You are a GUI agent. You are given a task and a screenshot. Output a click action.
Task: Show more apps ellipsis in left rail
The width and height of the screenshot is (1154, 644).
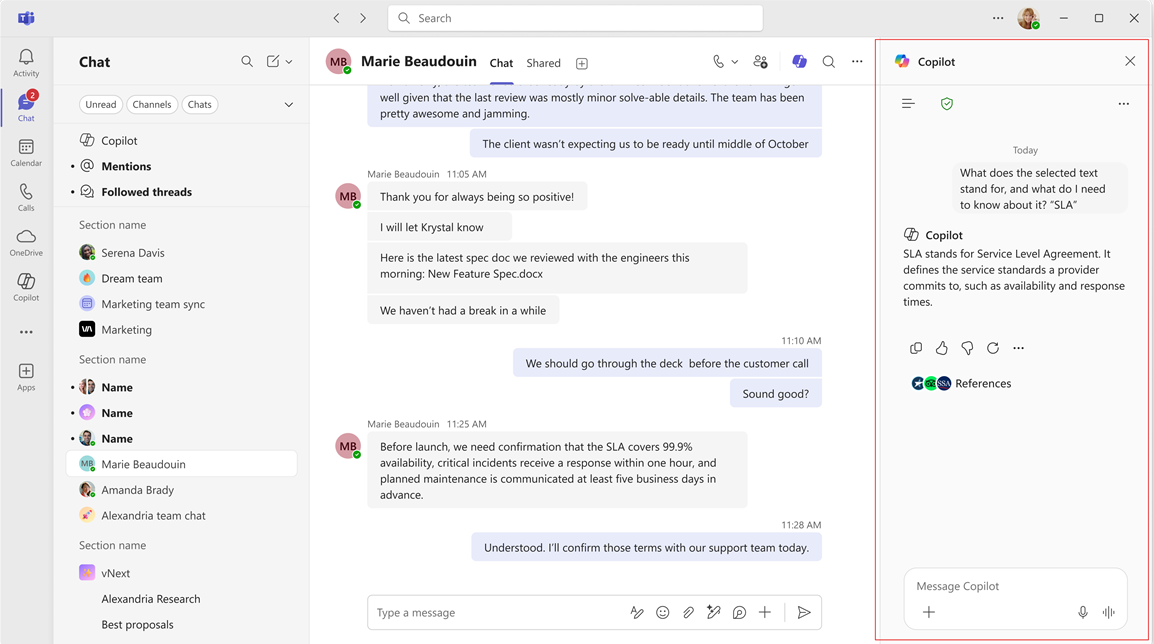point(26,332)
